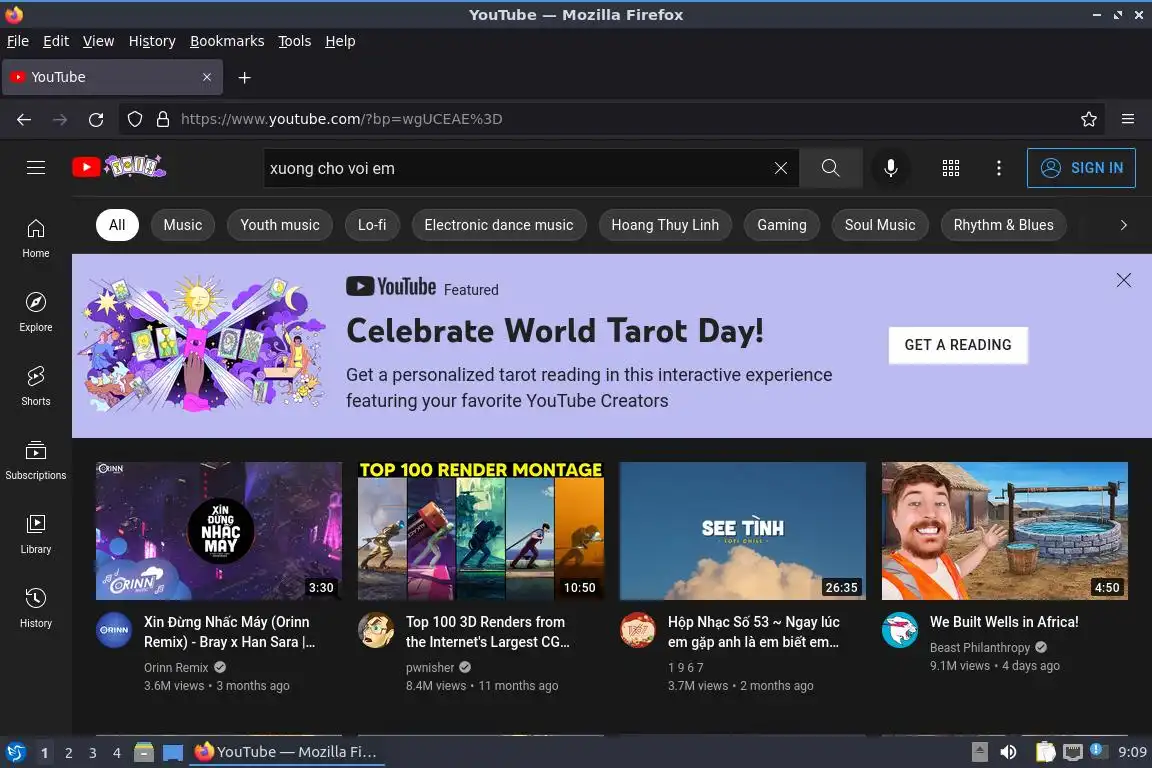
Task: Open Top 100 3D Renders video title
Action: point(488,632)
